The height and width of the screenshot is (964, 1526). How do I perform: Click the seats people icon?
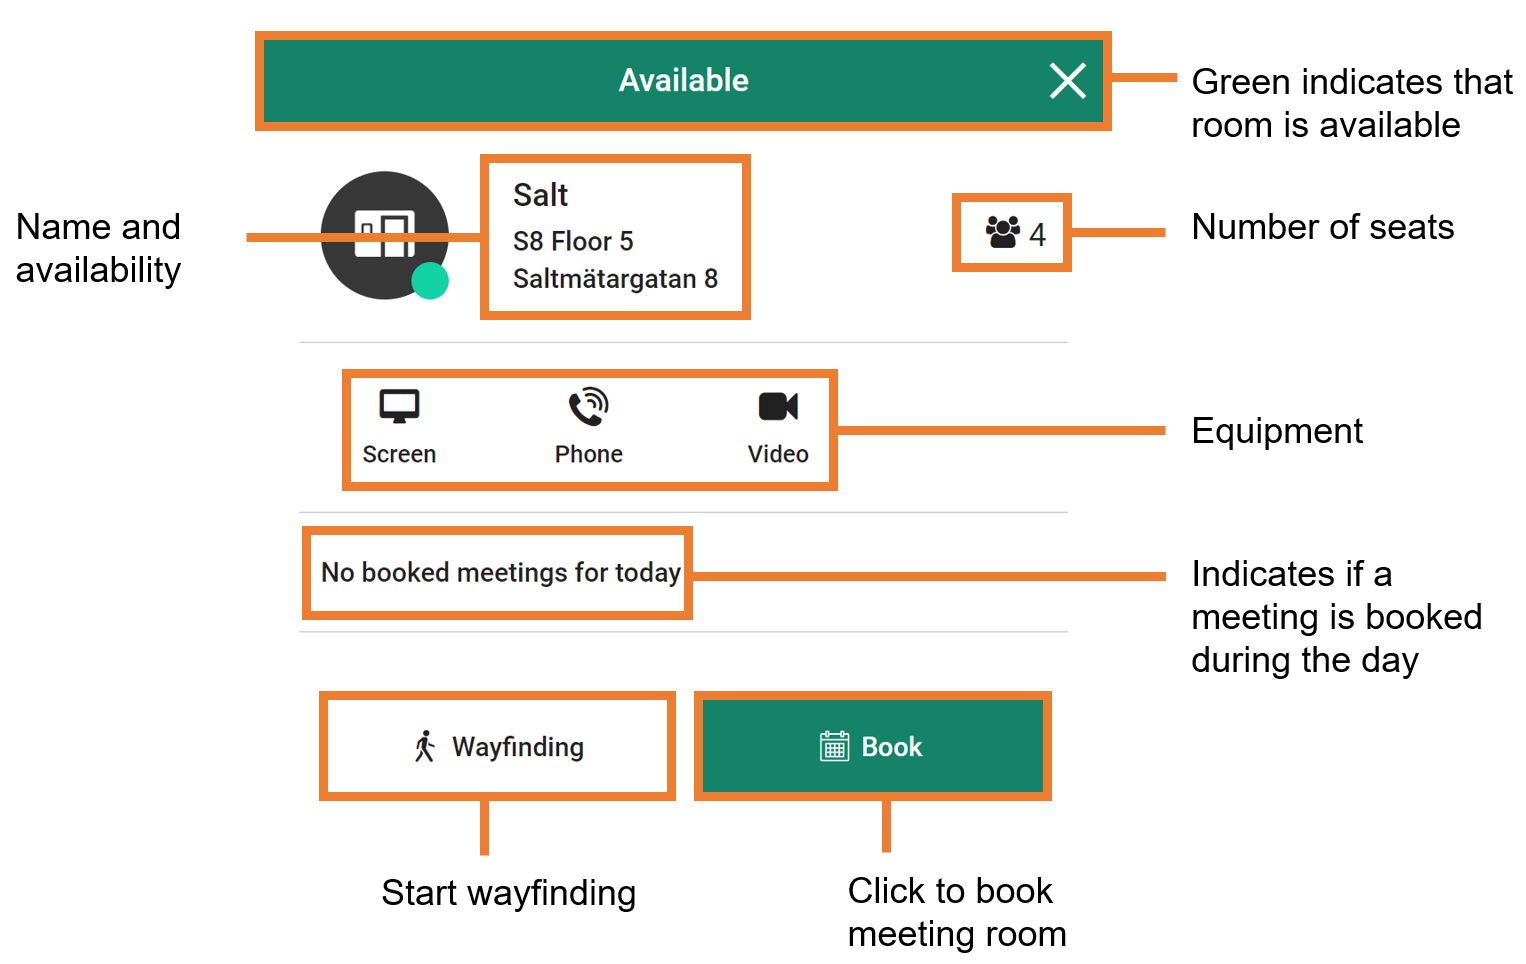1002,232
